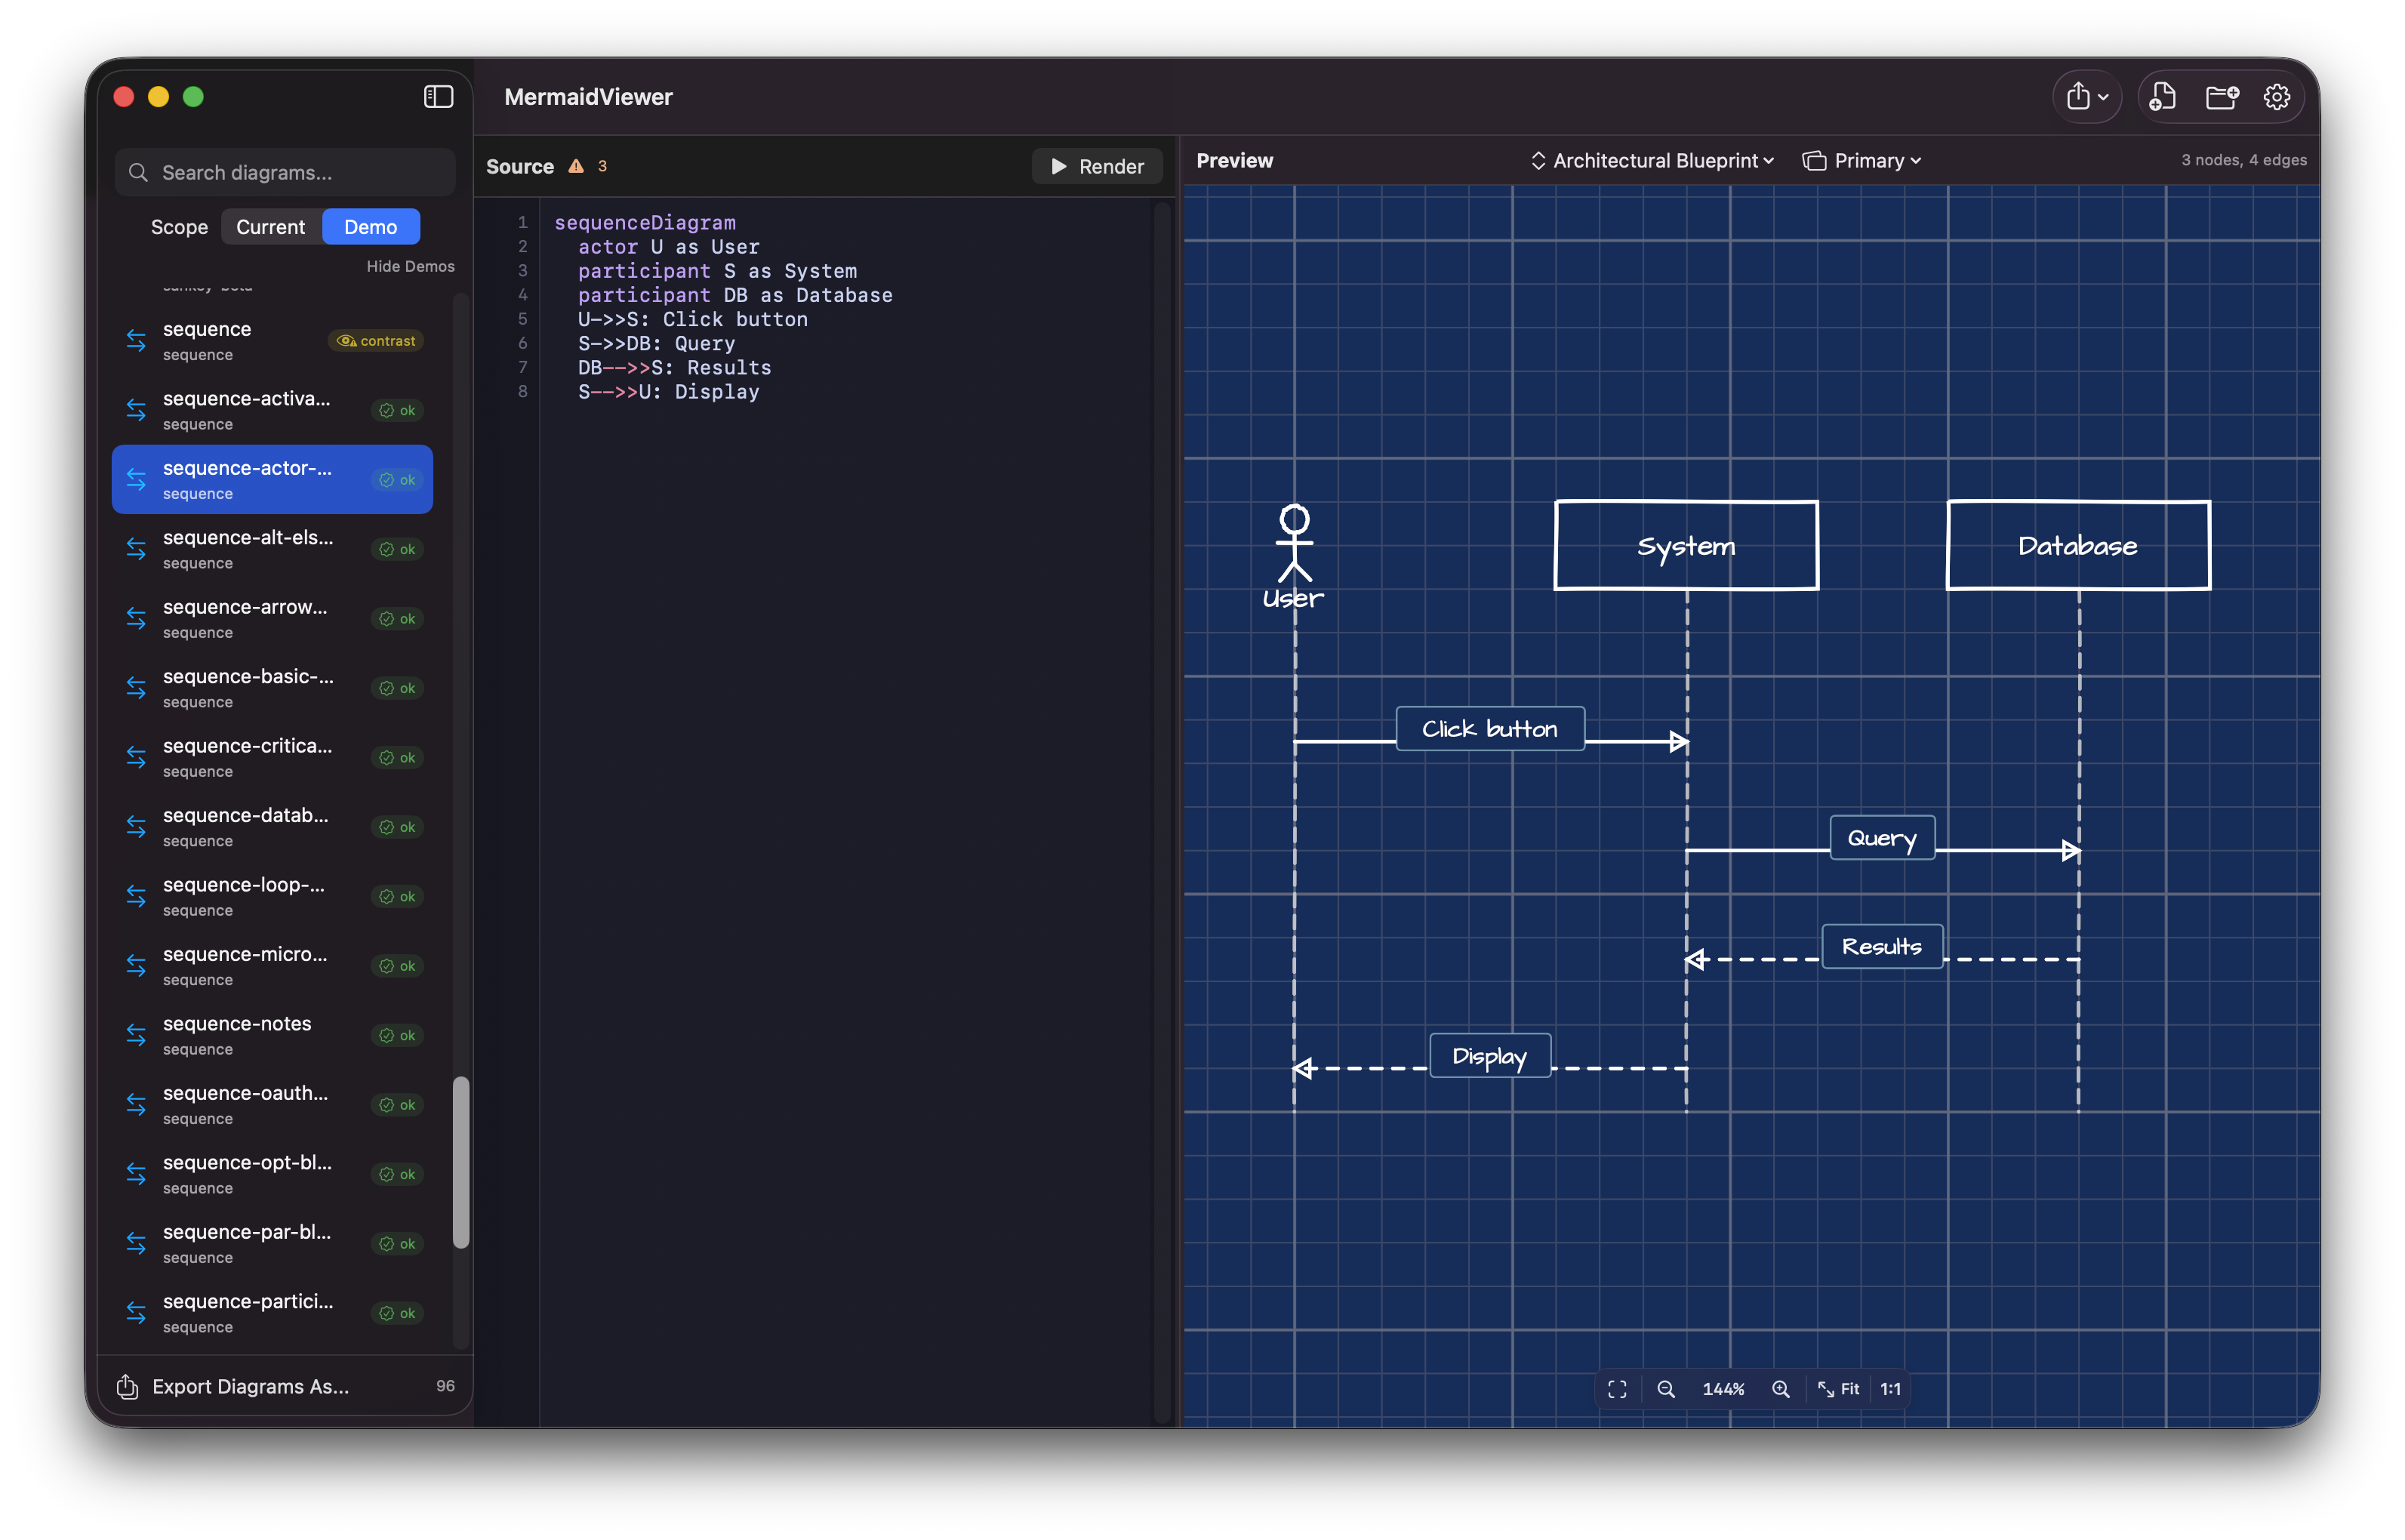This screenshot has height=1540, width=2405.
Task: Open sequence-opt-bl... diagram
Action: pos(272,1174)
